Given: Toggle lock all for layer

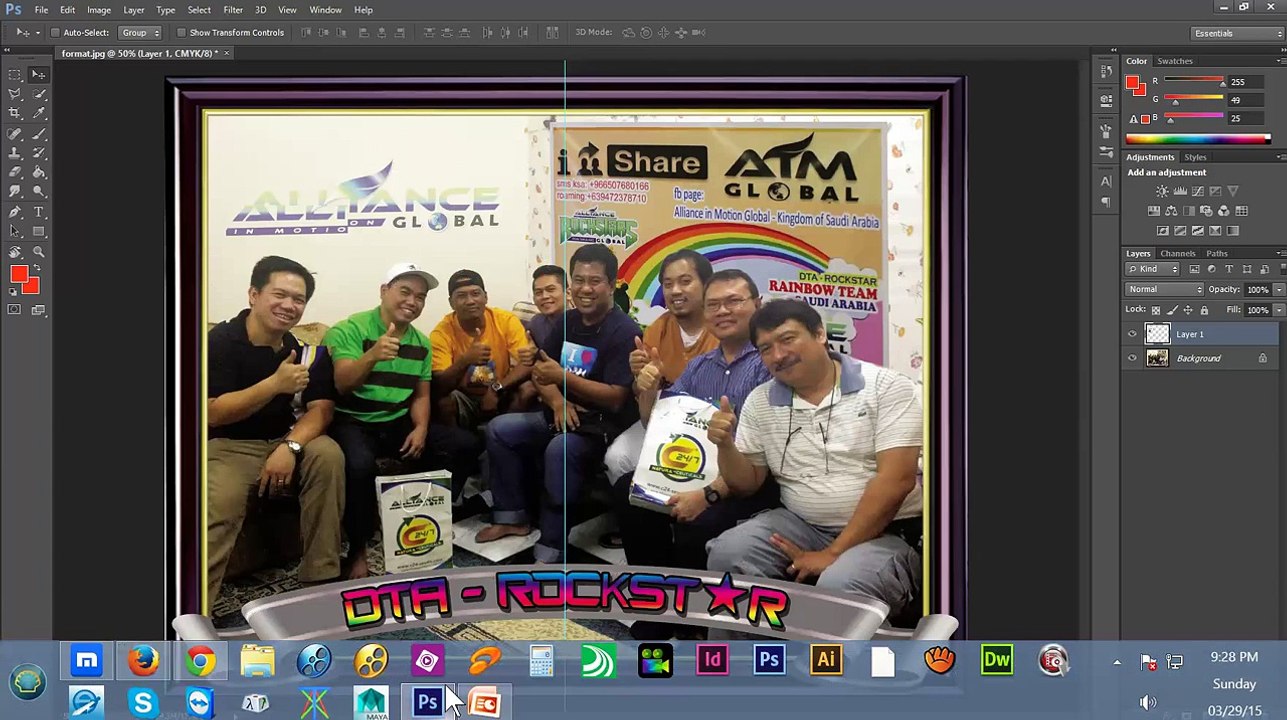Looking at the screenshot, I should 1204,310.
